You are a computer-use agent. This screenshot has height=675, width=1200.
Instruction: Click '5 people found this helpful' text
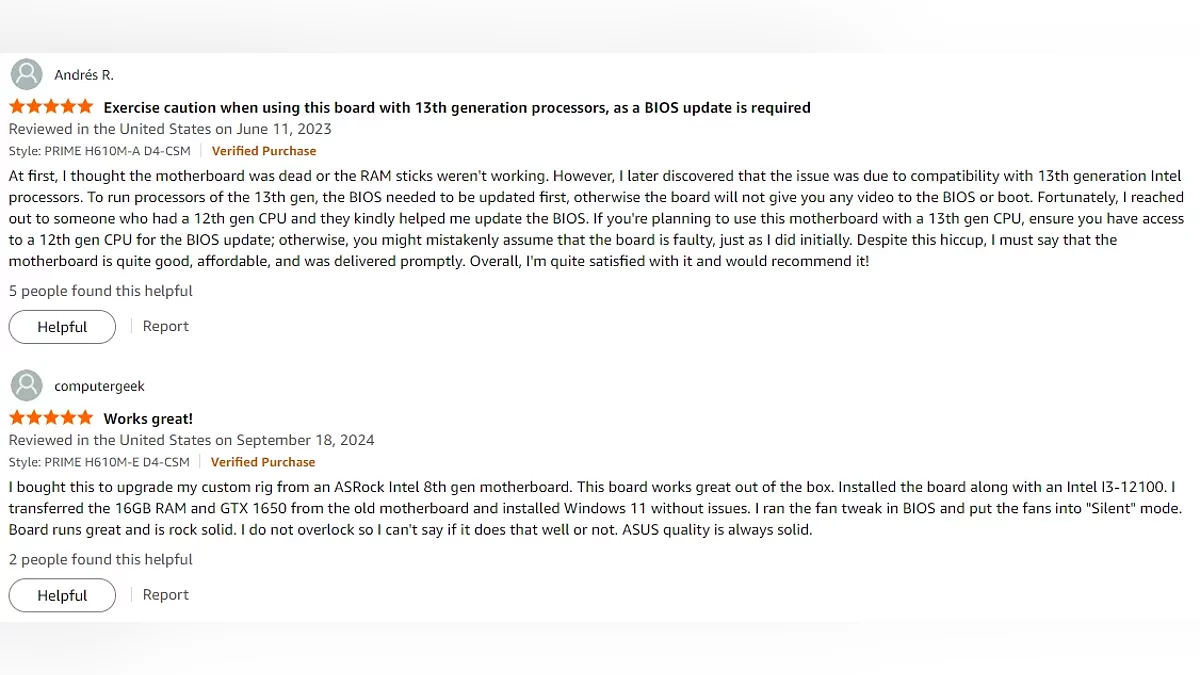[x=101, y=291]
